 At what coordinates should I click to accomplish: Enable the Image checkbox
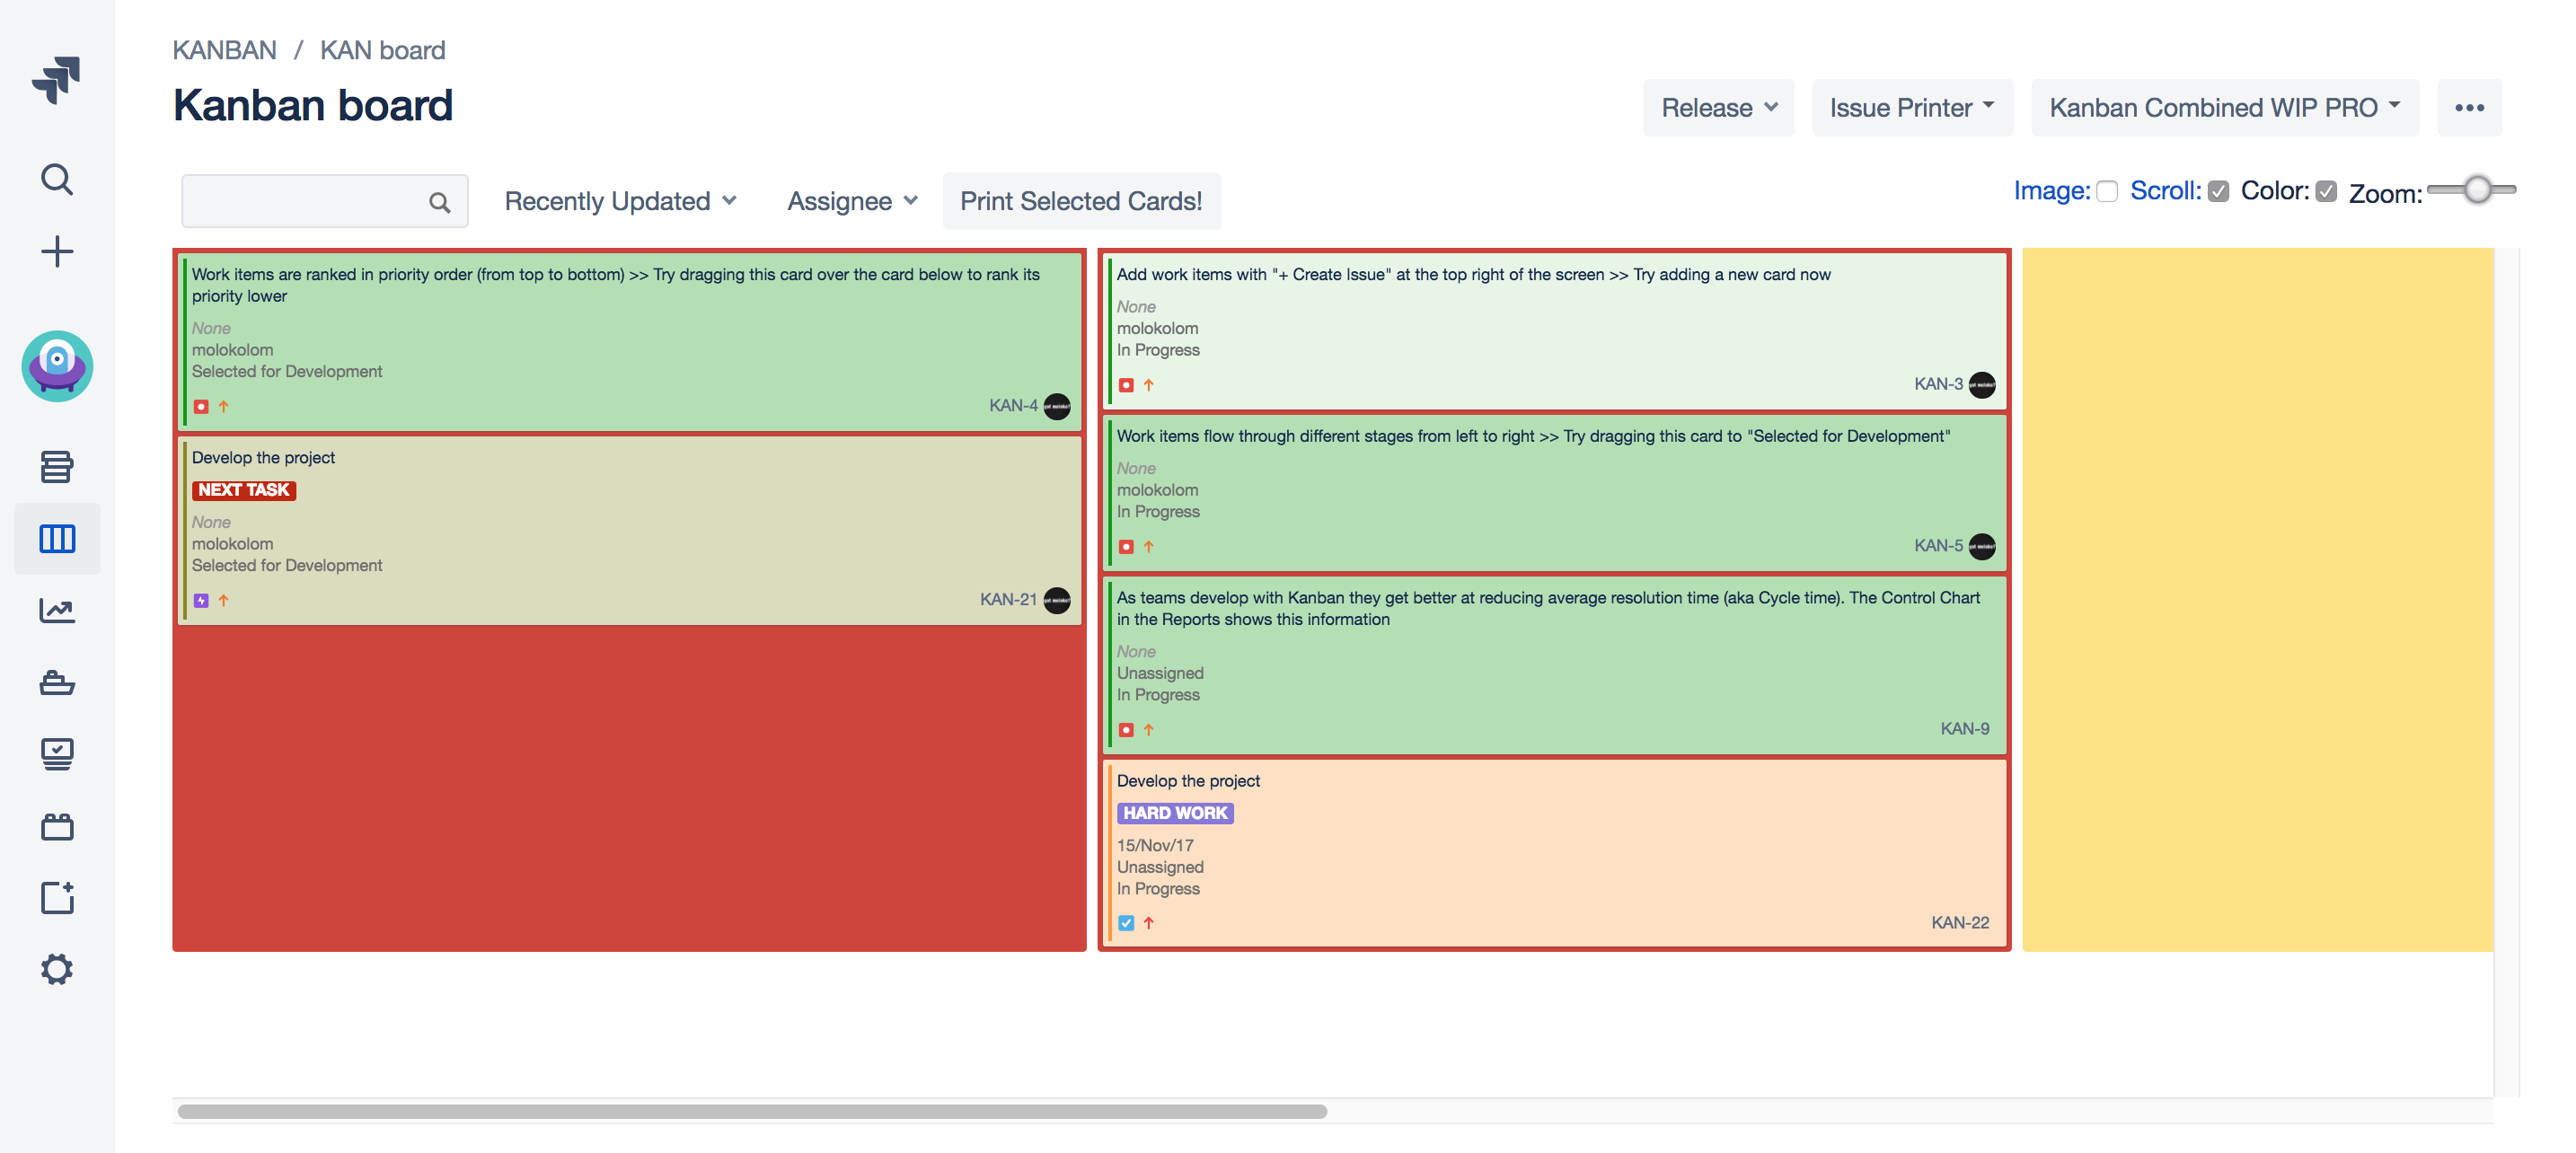point(2107,191)
